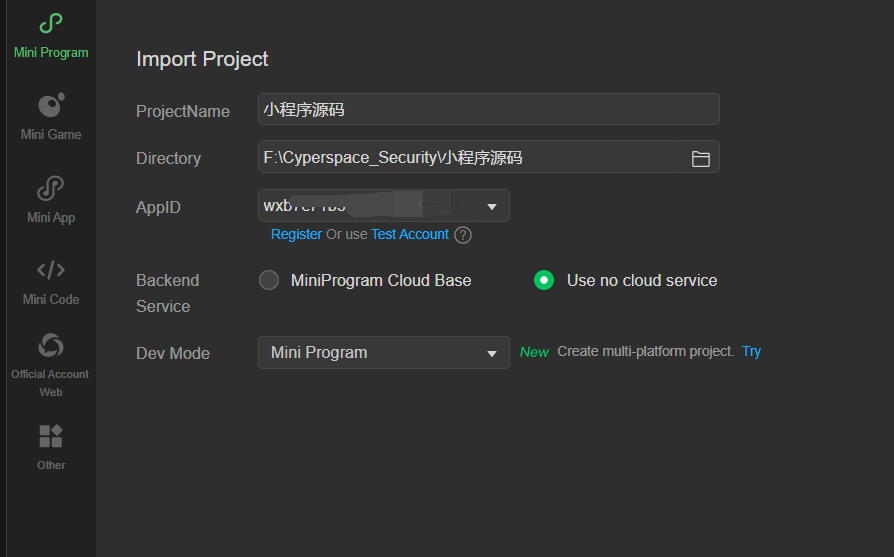Open the Mini Code section

[51, 282]
